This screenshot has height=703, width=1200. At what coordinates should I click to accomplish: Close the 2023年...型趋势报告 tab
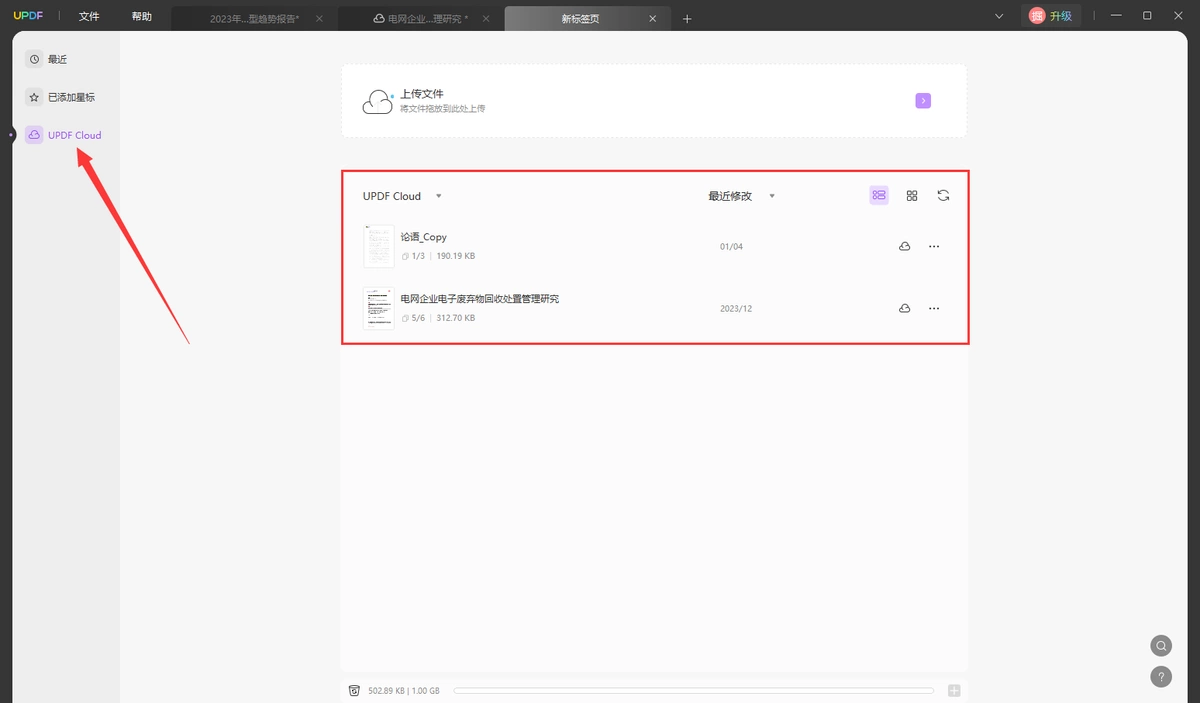320,19
